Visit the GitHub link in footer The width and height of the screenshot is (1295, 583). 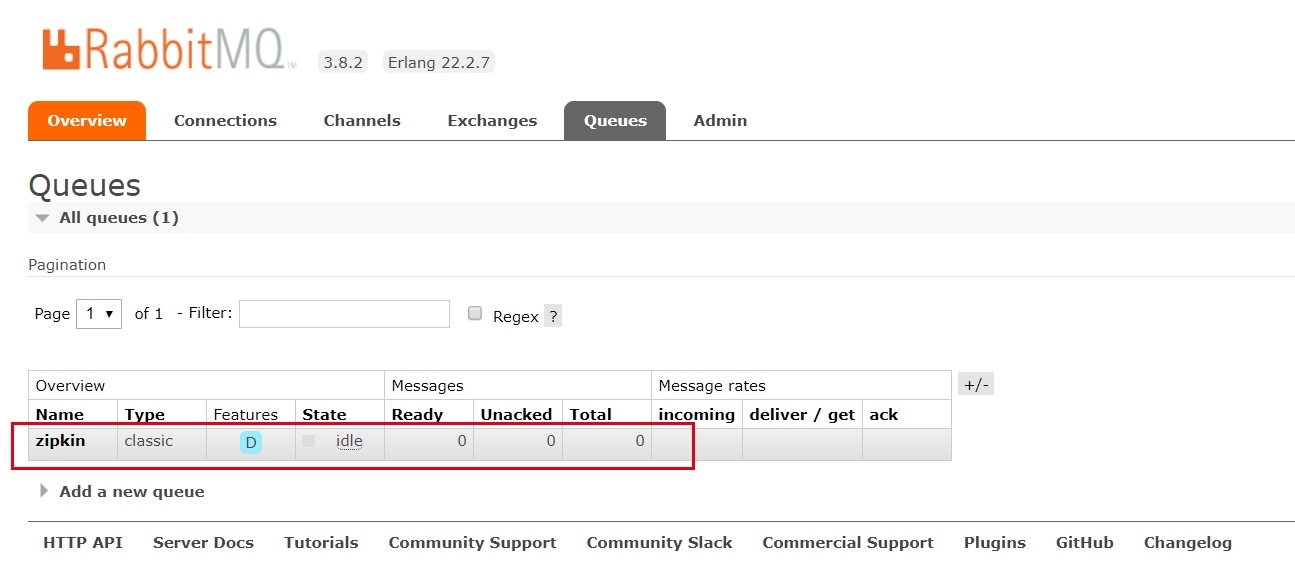[1084, 542]
